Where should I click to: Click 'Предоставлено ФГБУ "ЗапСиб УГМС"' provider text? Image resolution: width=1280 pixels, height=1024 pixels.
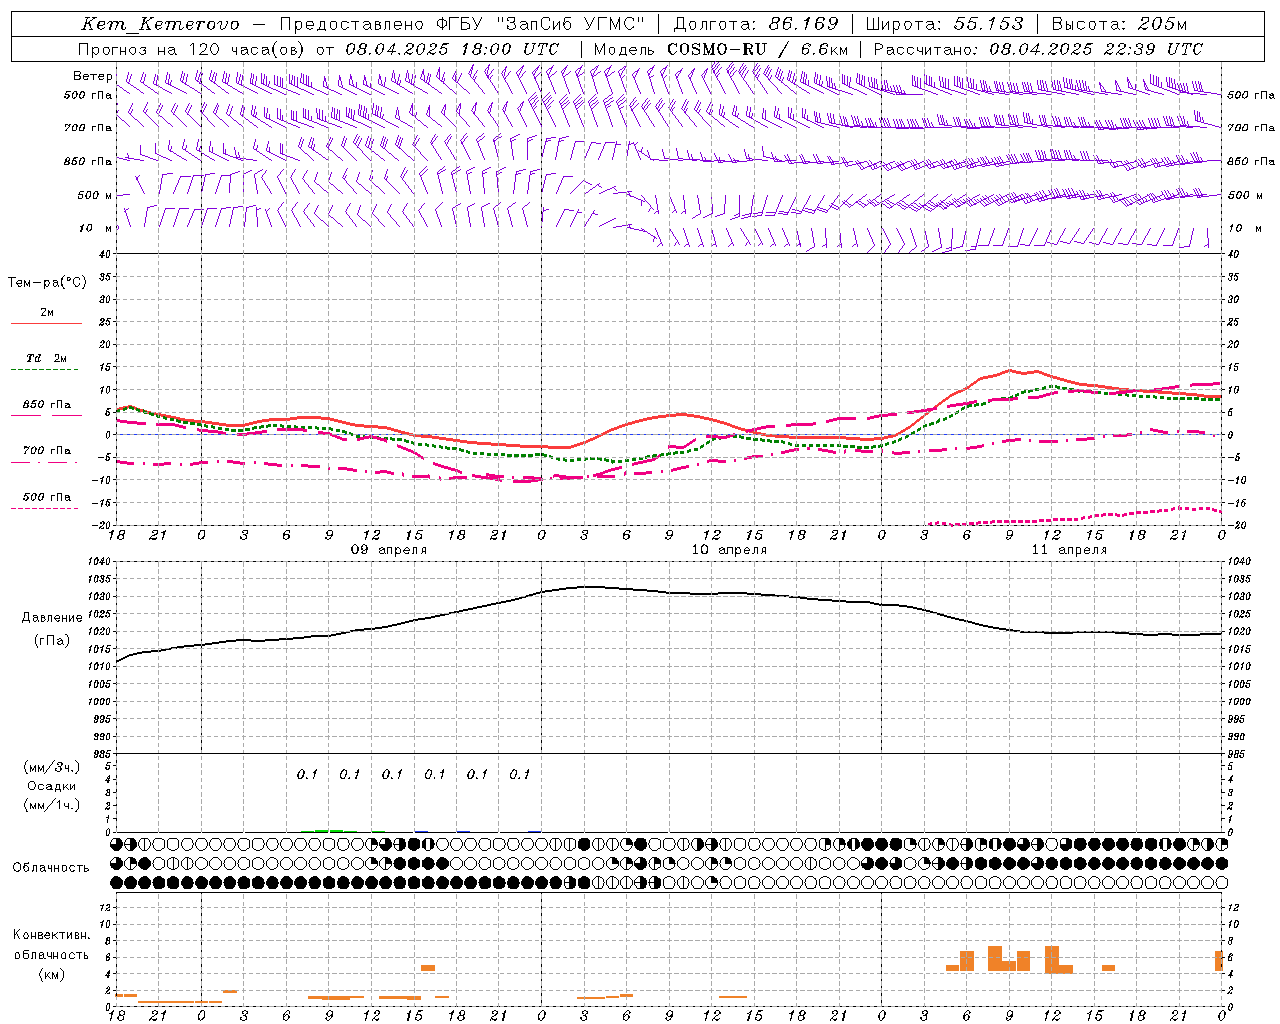pos(463,24)
